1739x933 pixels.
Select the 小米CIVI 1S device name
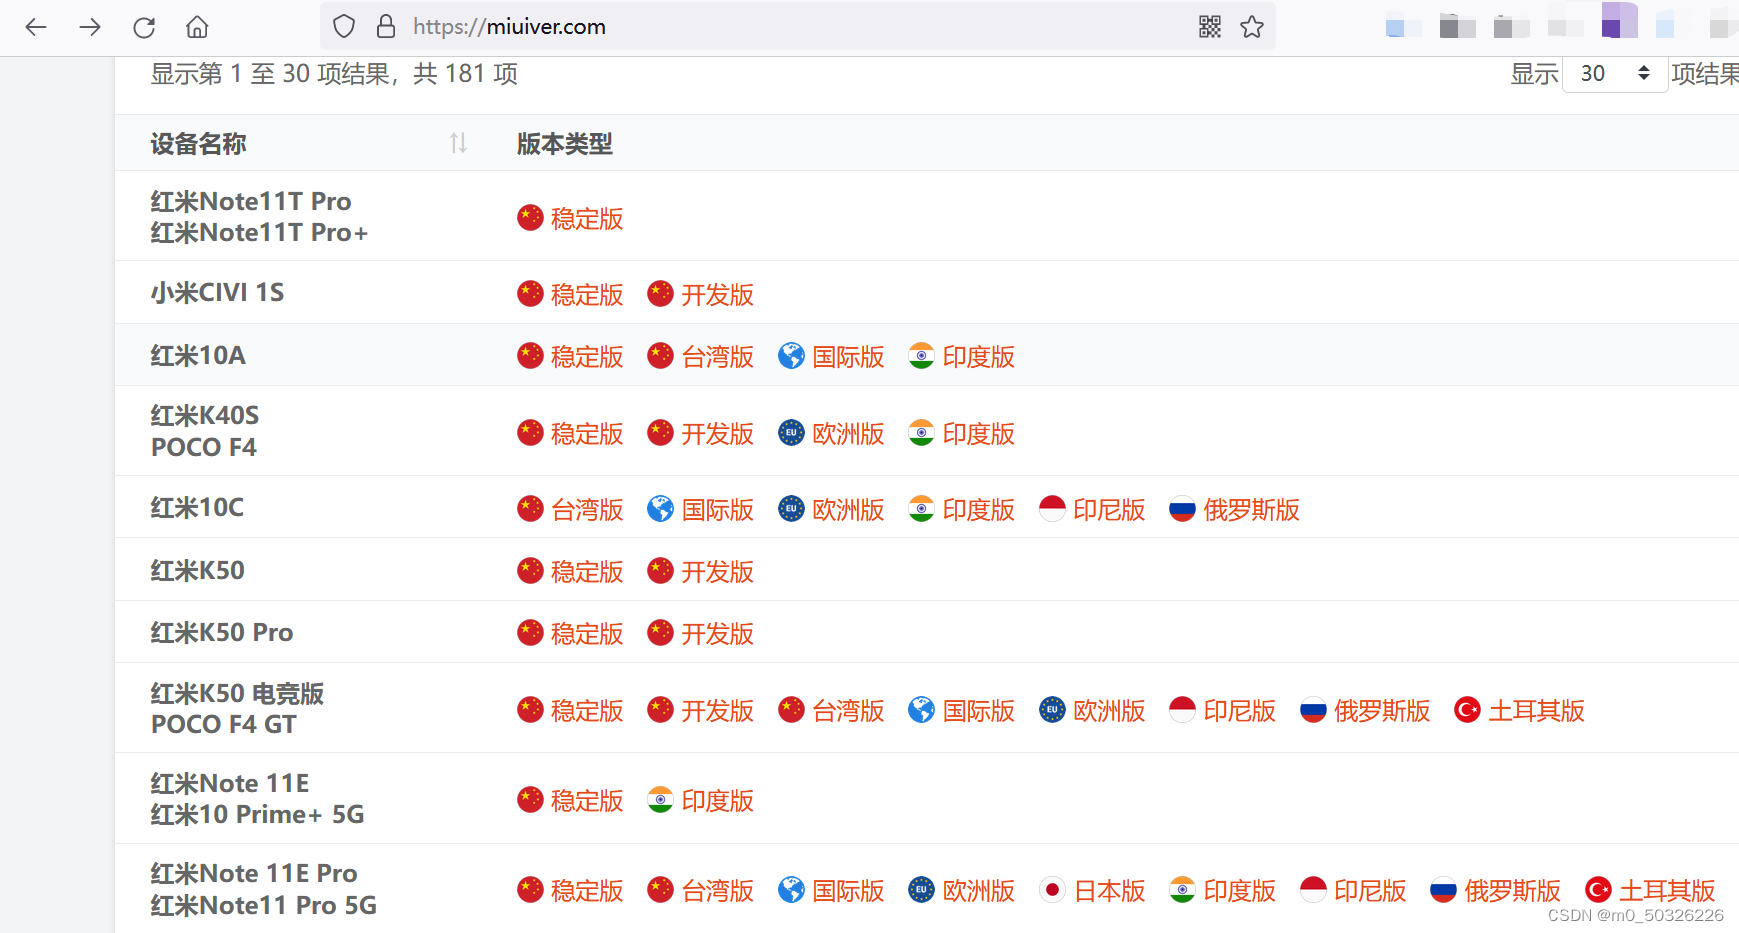(218, 293)
